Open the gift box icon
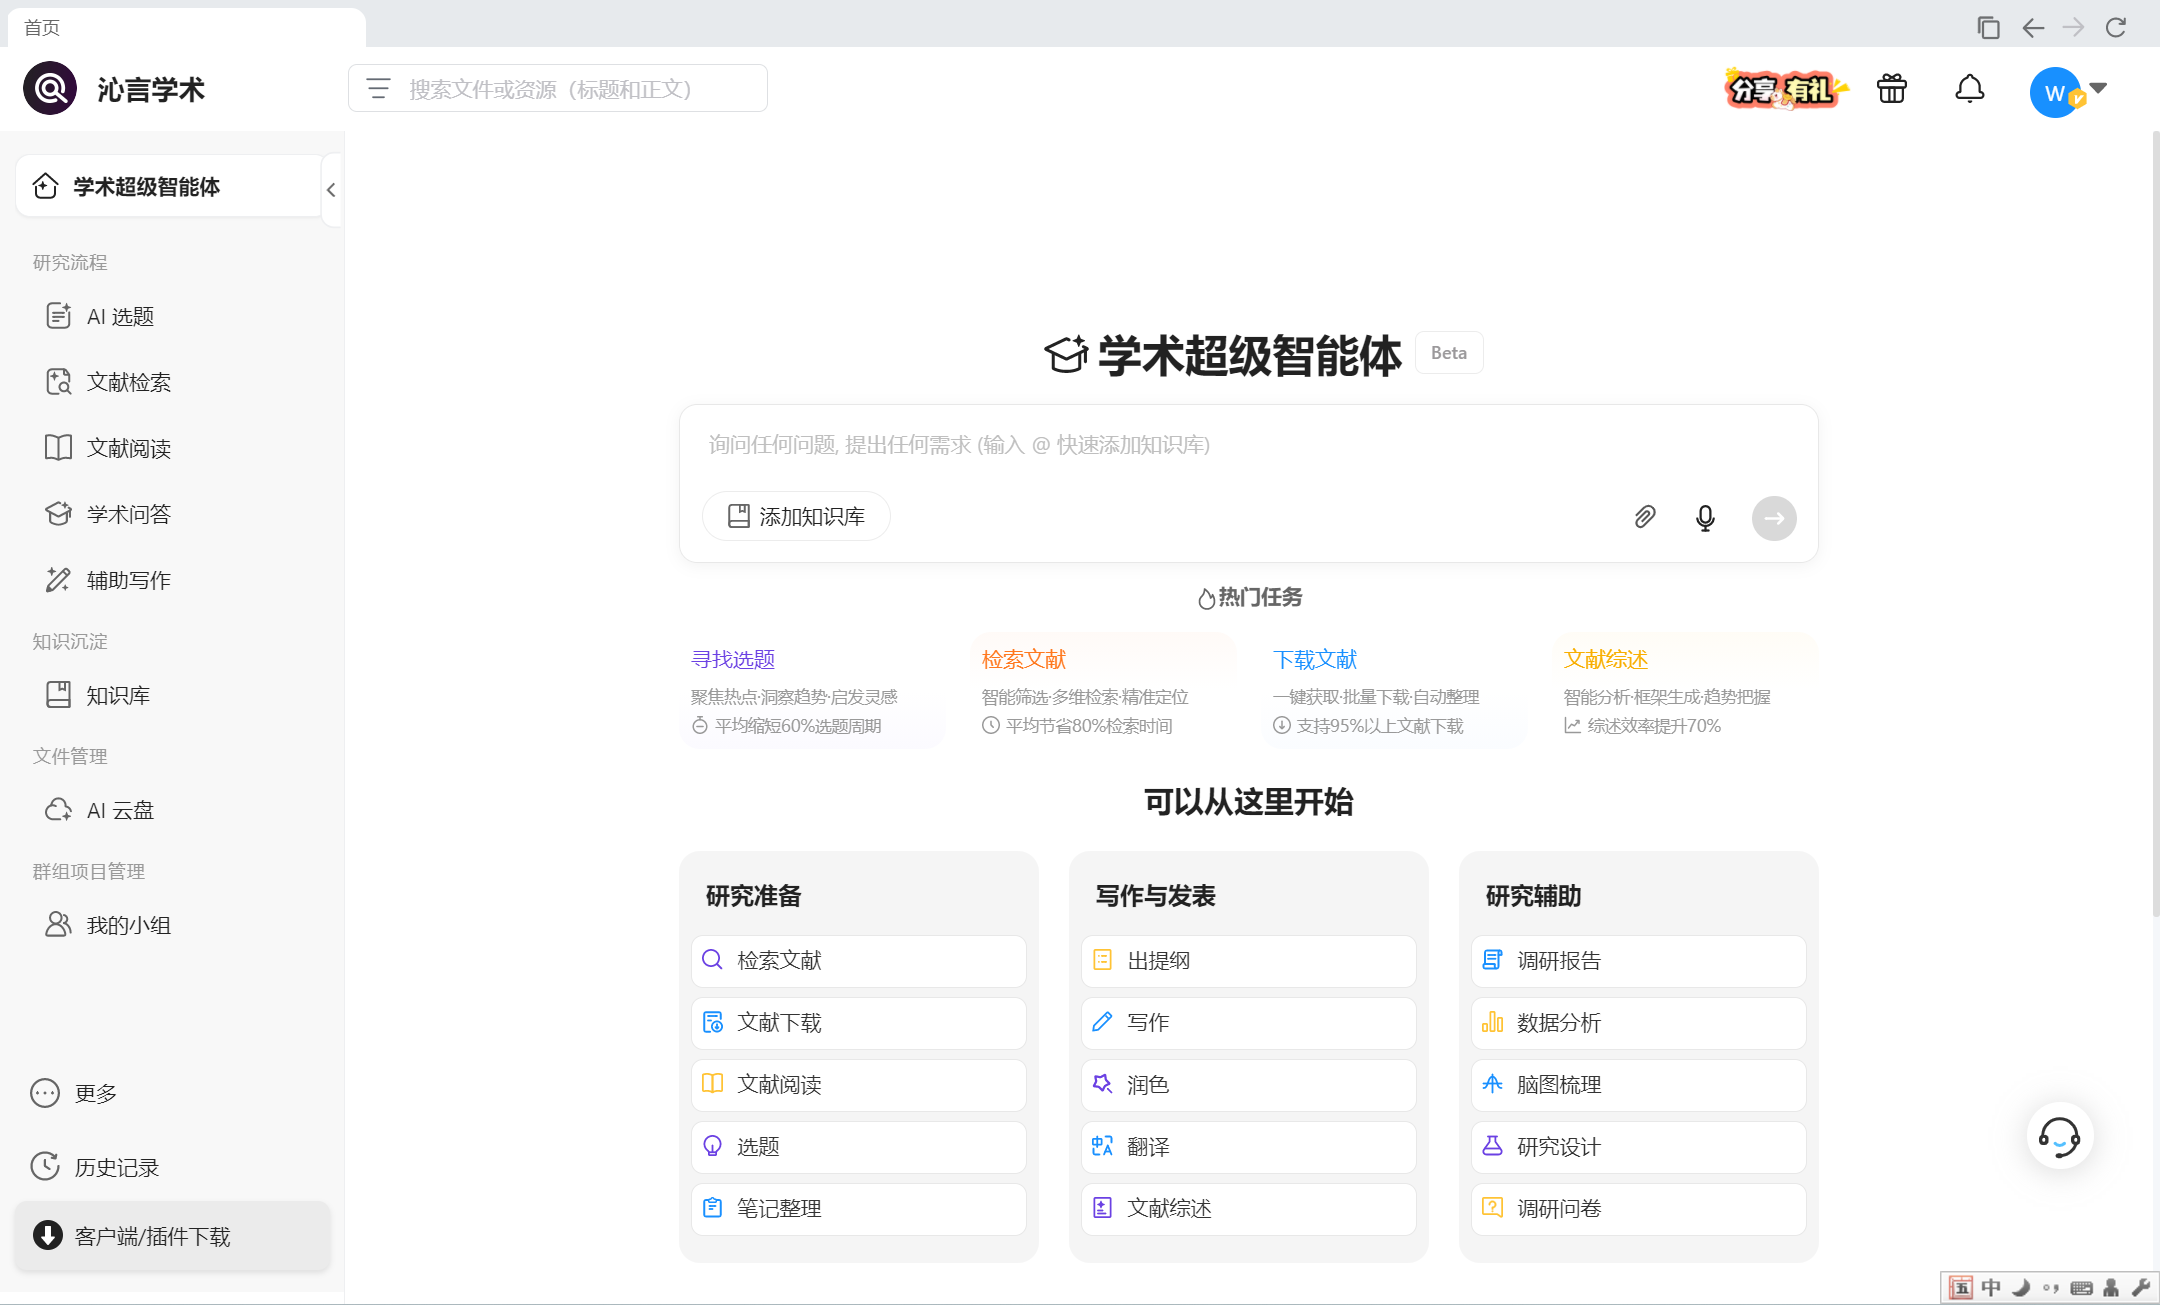The image size is (2160, 1305). pyautogui.click(x=1891, y=89)
